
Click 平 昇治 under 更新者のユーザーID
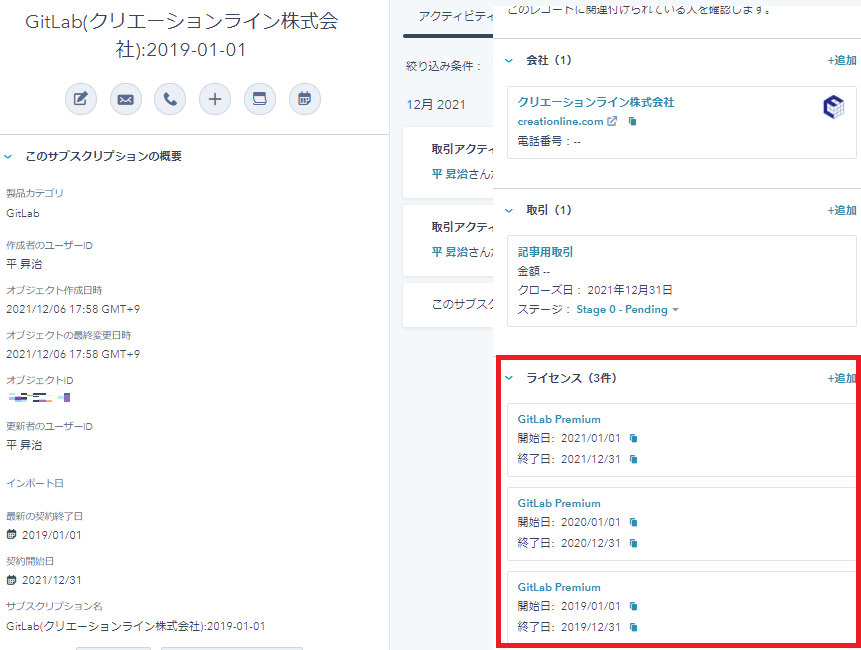tap(24, 445)
